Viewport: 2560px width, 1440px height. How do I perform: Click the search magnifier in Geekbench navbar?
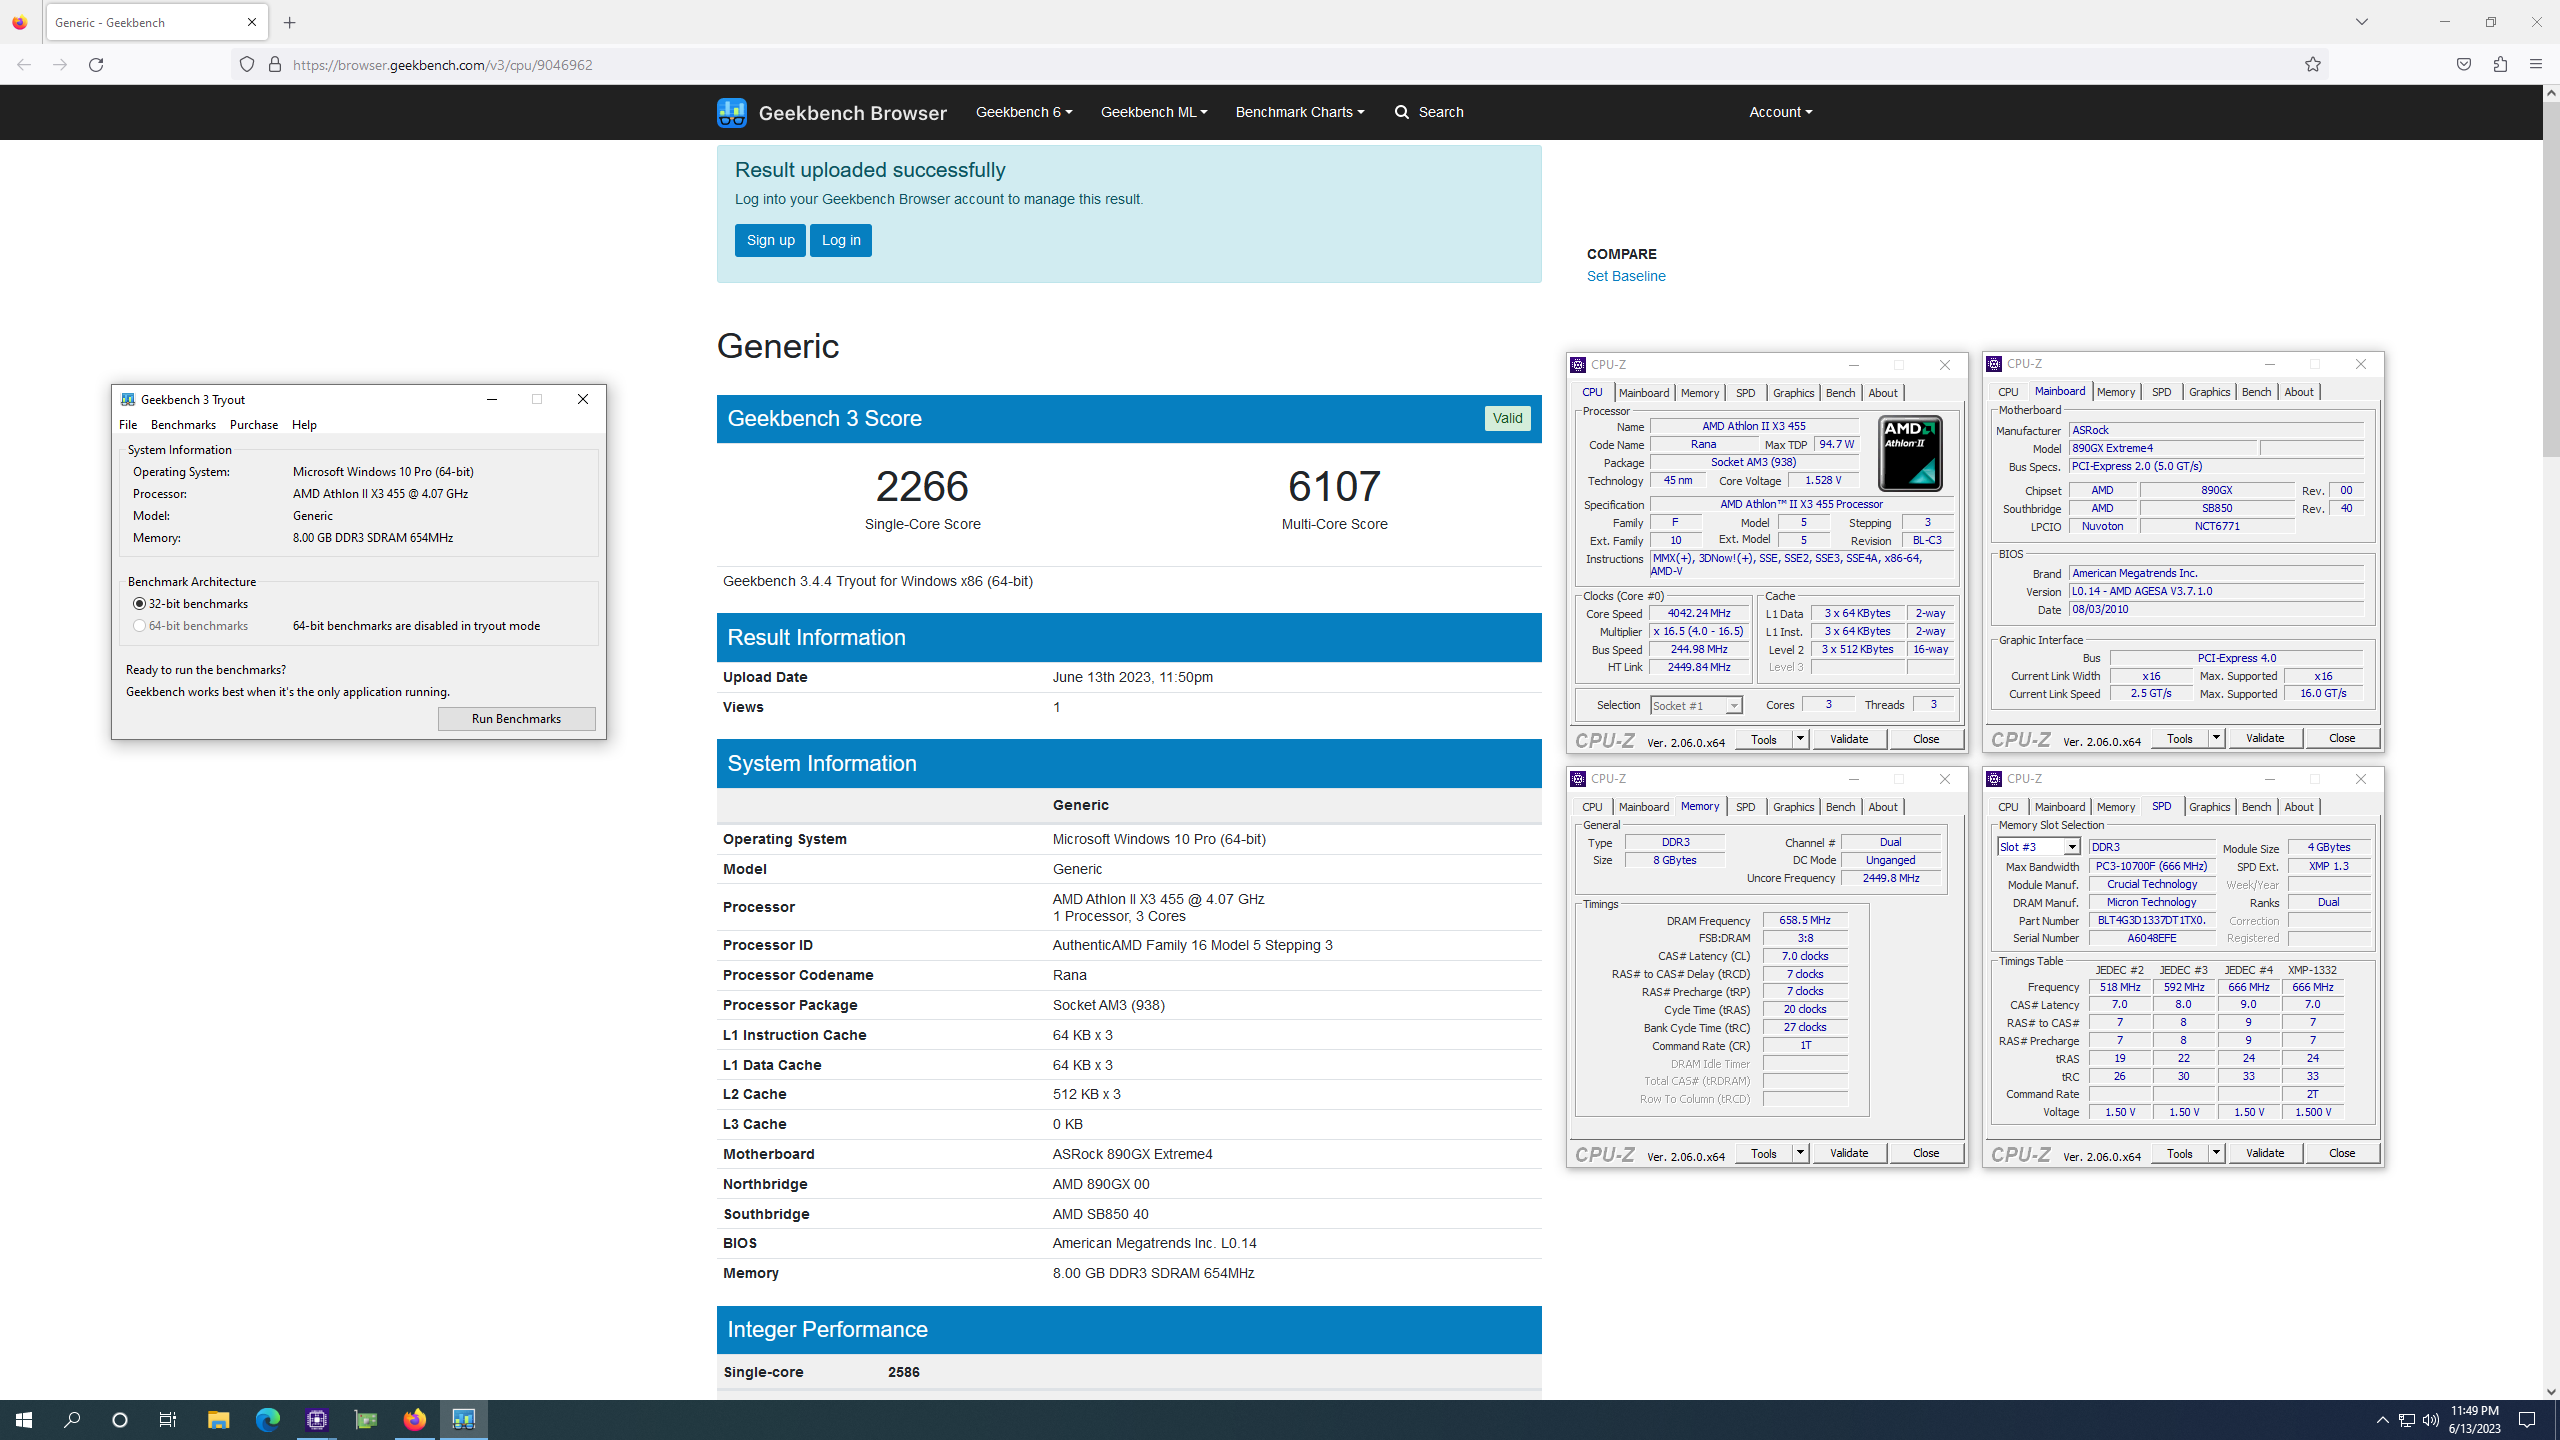point(1402,112)
